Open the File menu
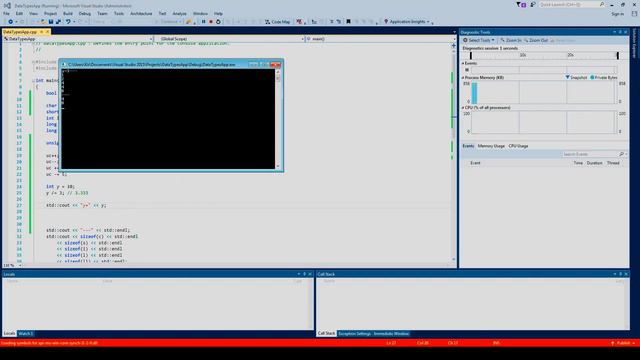The image size is (640, 360). [6, 13]
